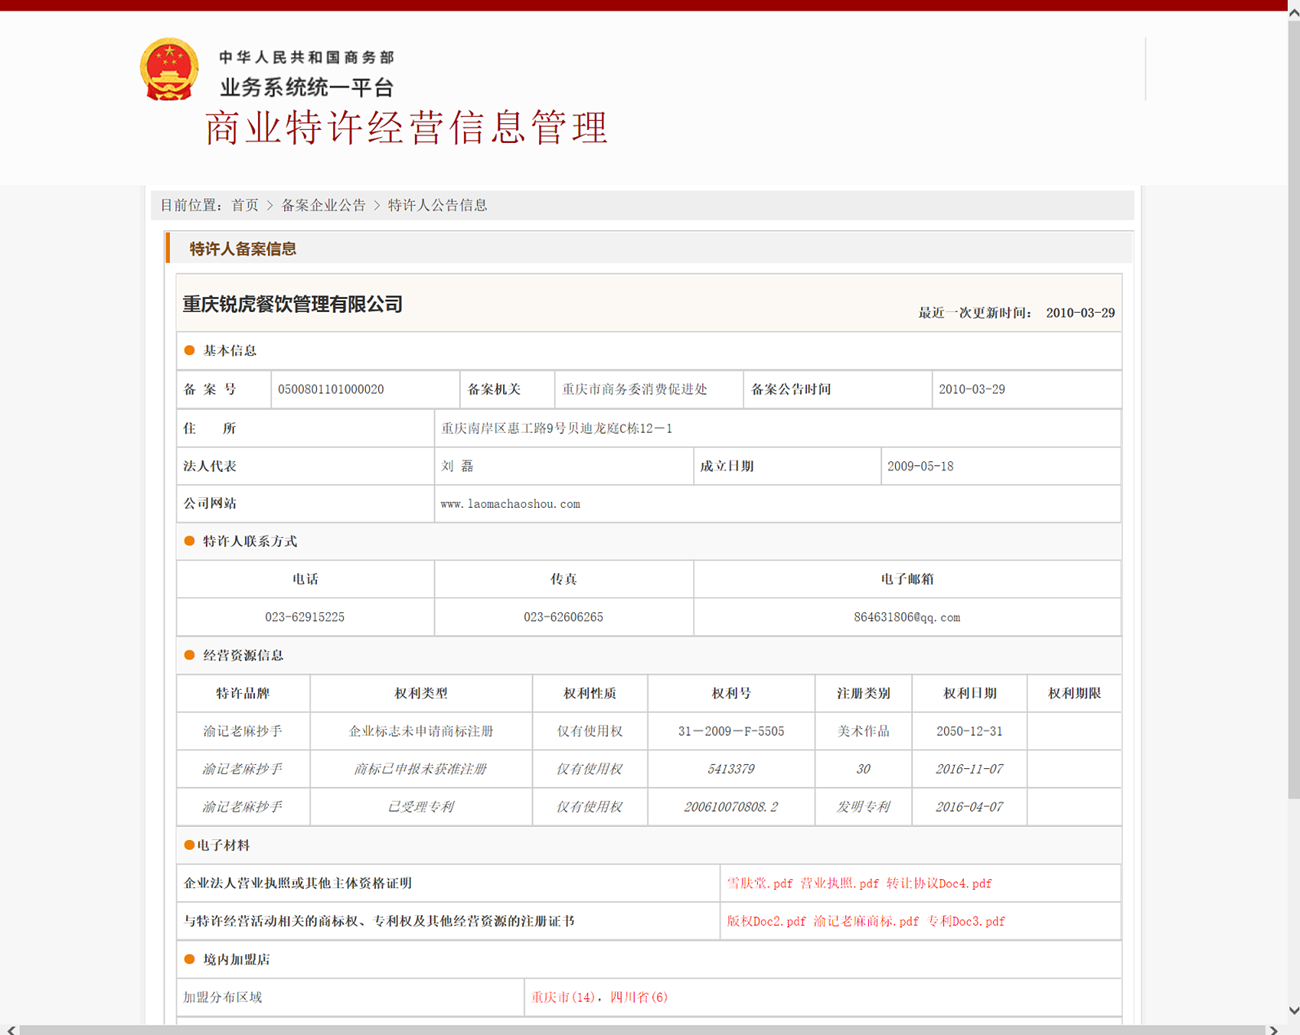
Task: Click the orange bullet beside 电子材料
Action: click(x=186, y=845)
